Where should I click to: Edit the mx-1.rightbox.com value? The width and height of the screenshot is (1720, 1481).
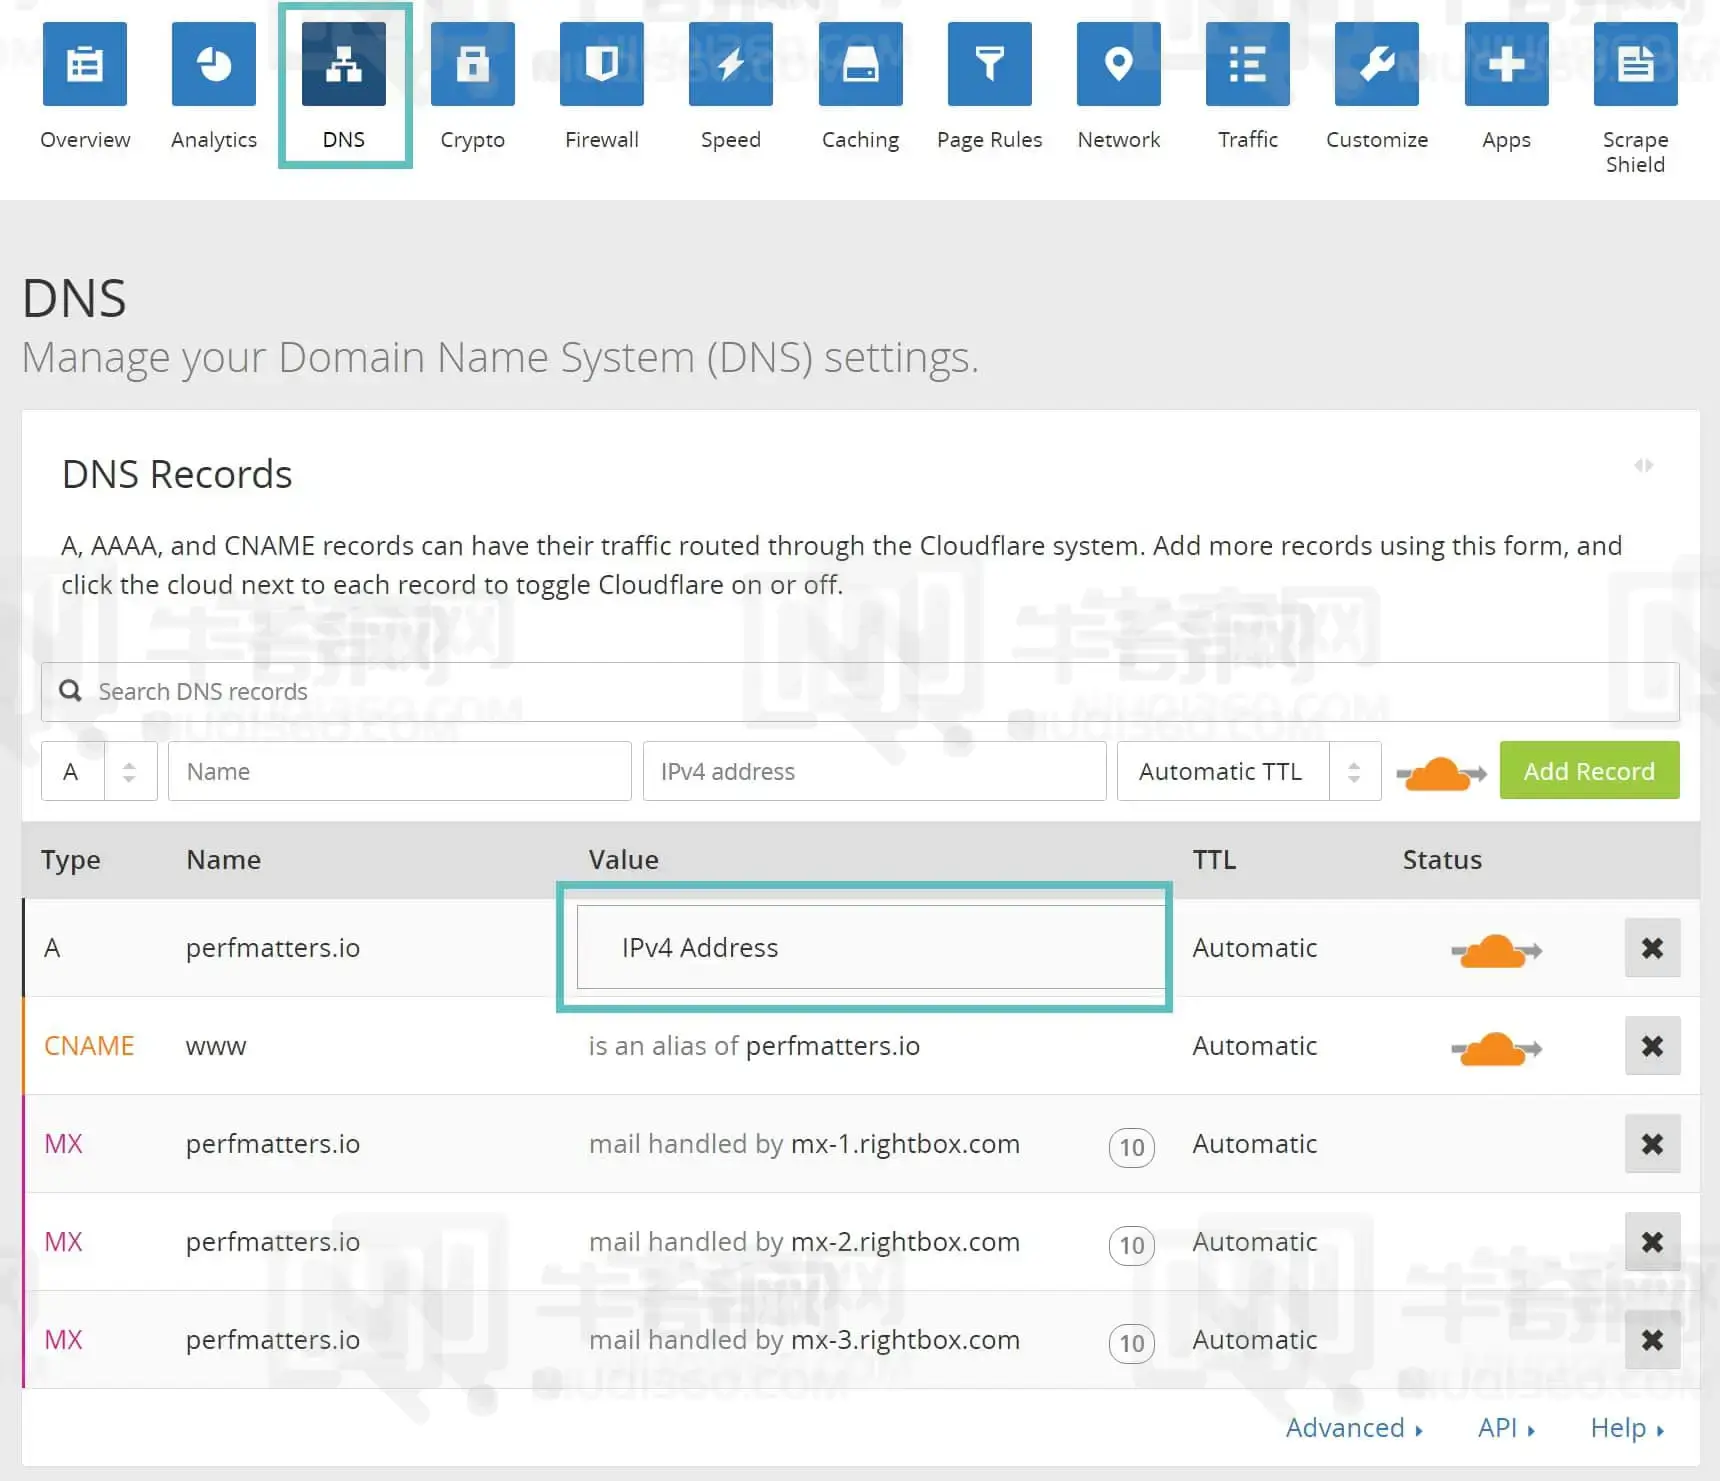(804, 1144)
